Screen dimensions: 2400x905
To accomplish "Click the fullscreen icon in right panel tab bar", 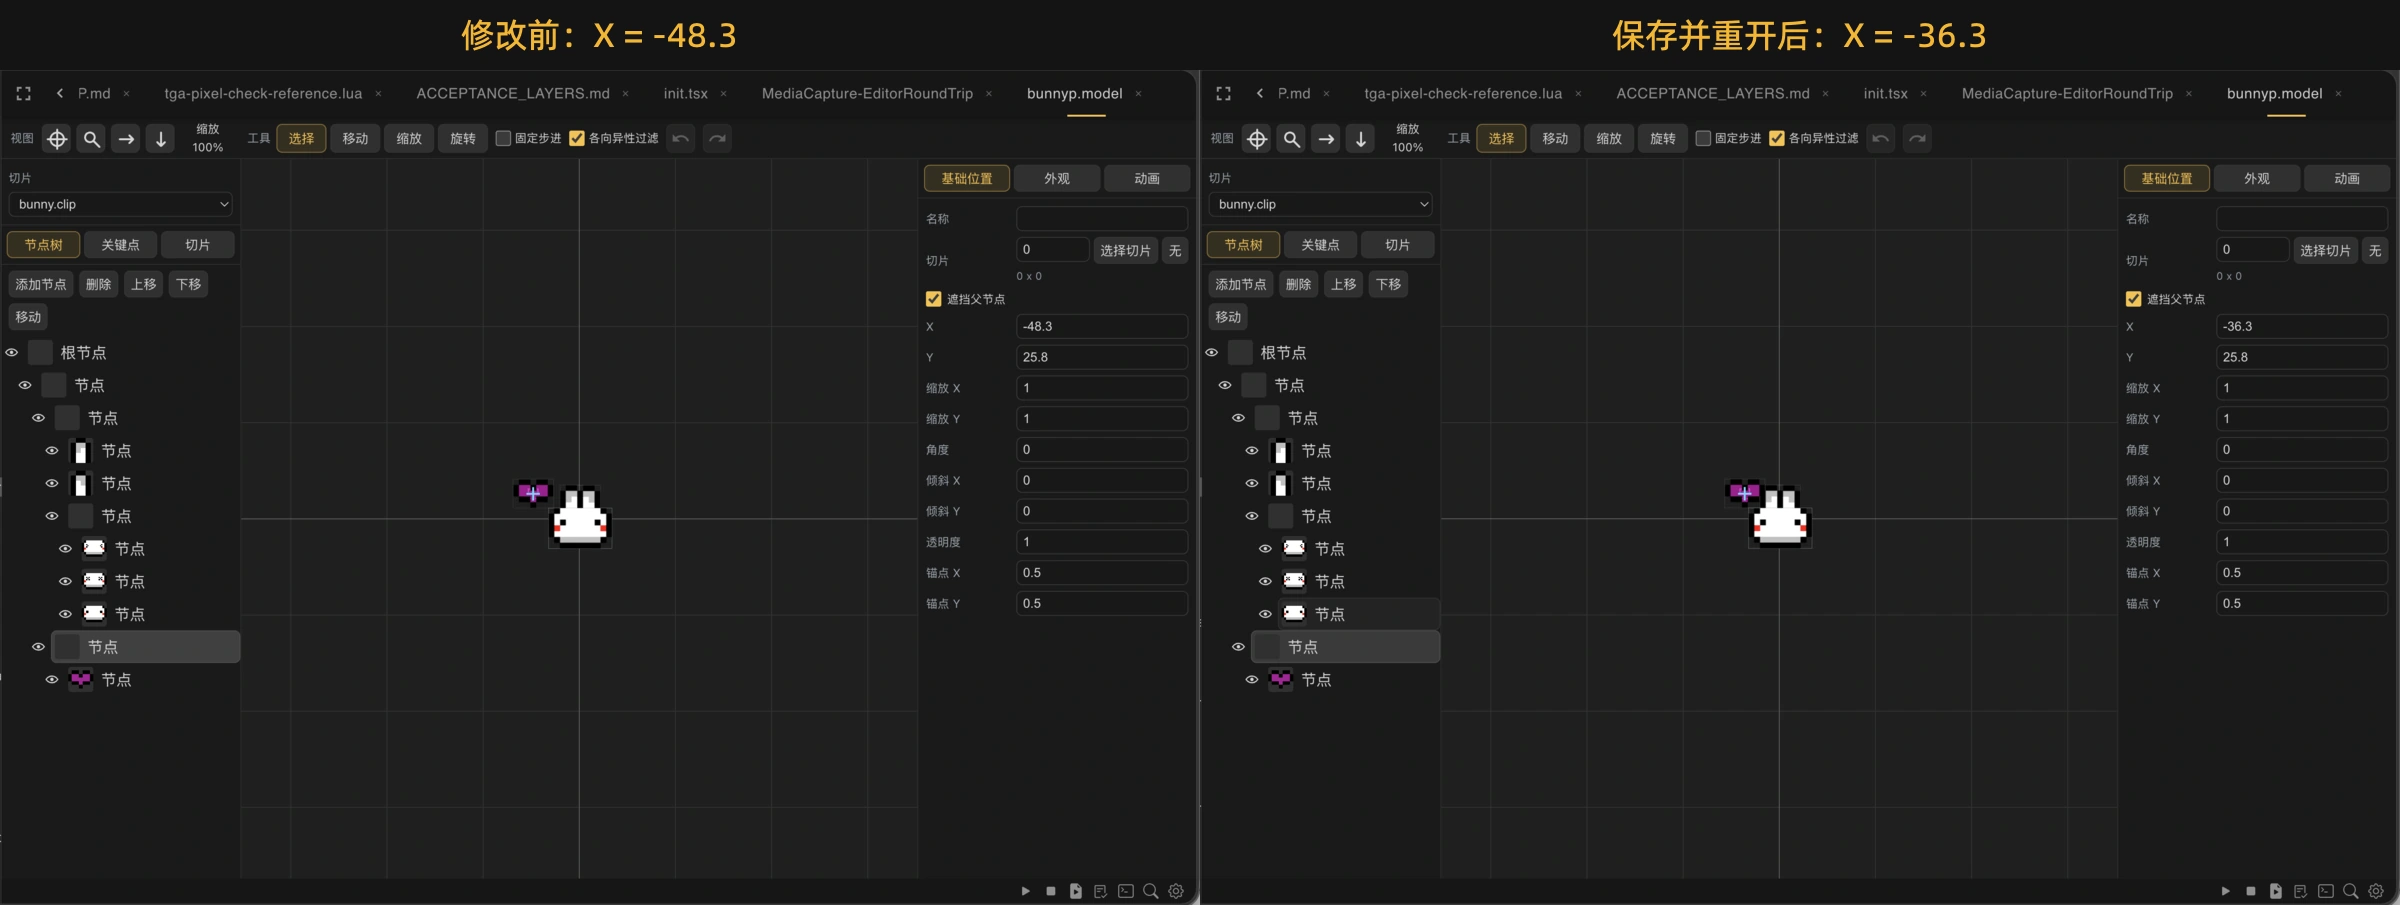I will coord(1224,93).
